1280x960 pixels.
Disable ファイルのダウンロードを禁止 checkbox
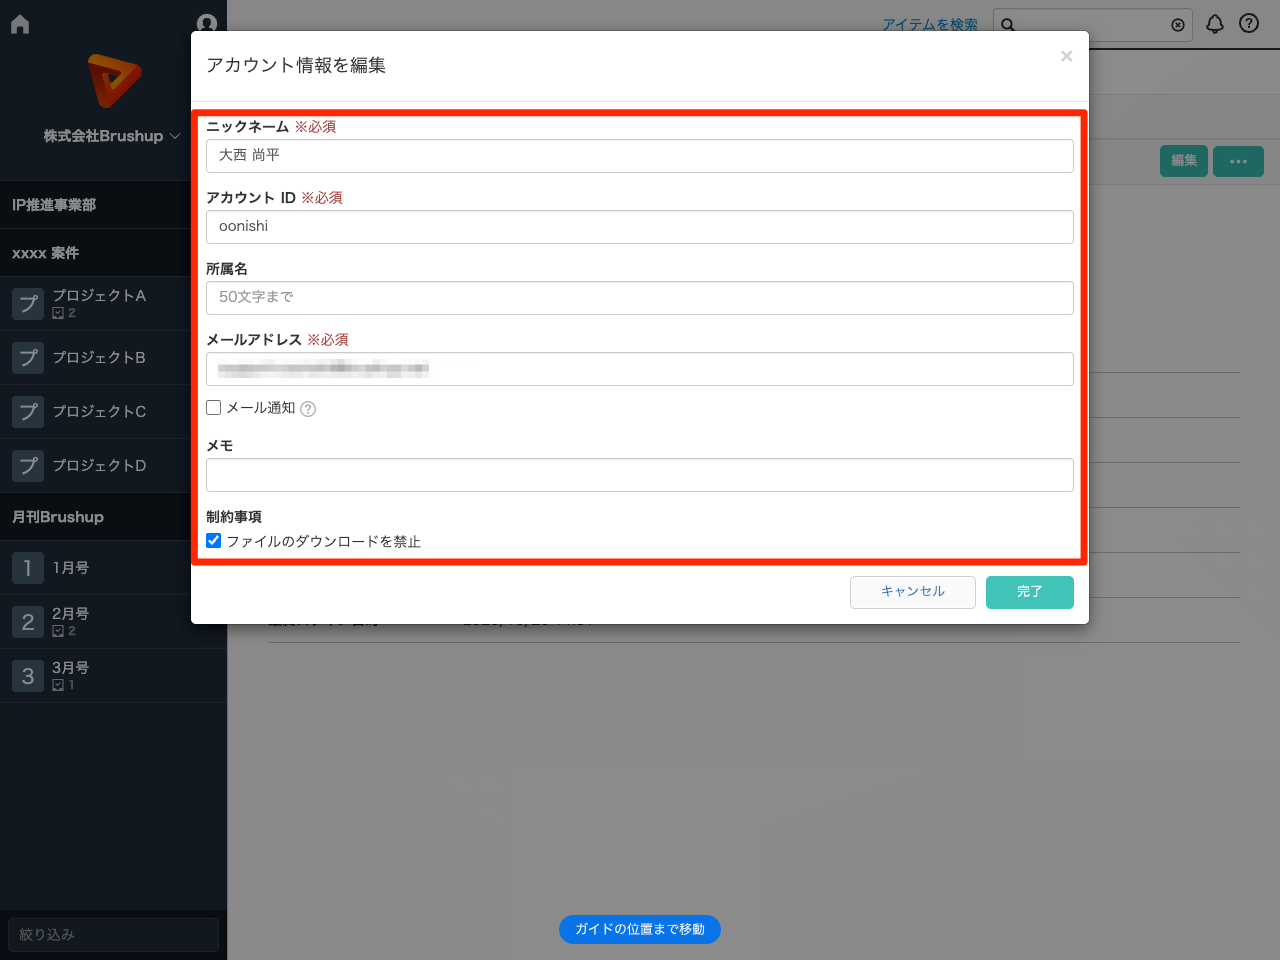point(213,541)
